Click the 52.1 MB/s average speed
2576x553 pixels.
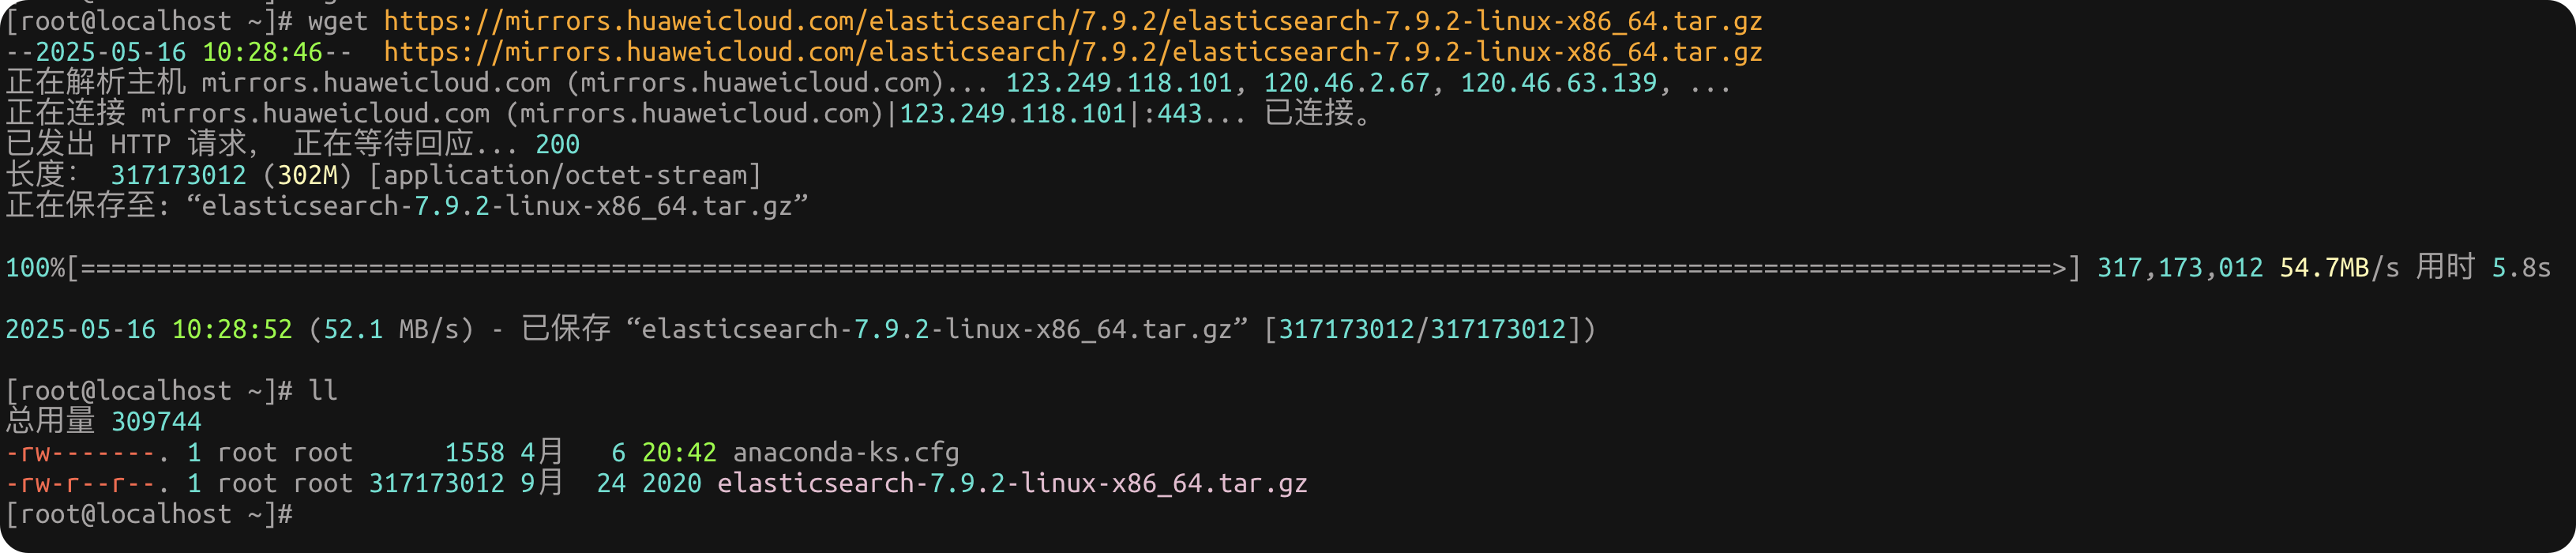[x=390, y=330]
